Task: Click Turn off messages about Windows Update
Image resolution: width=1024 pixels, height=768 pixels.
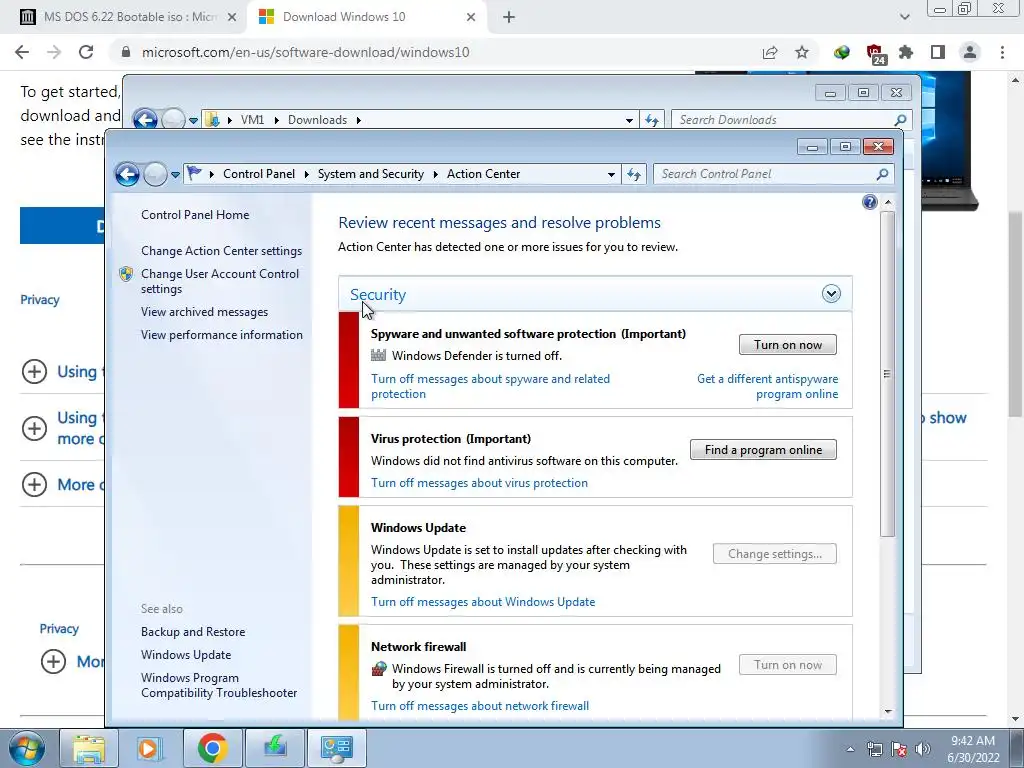Action: [x=483, y=601]
